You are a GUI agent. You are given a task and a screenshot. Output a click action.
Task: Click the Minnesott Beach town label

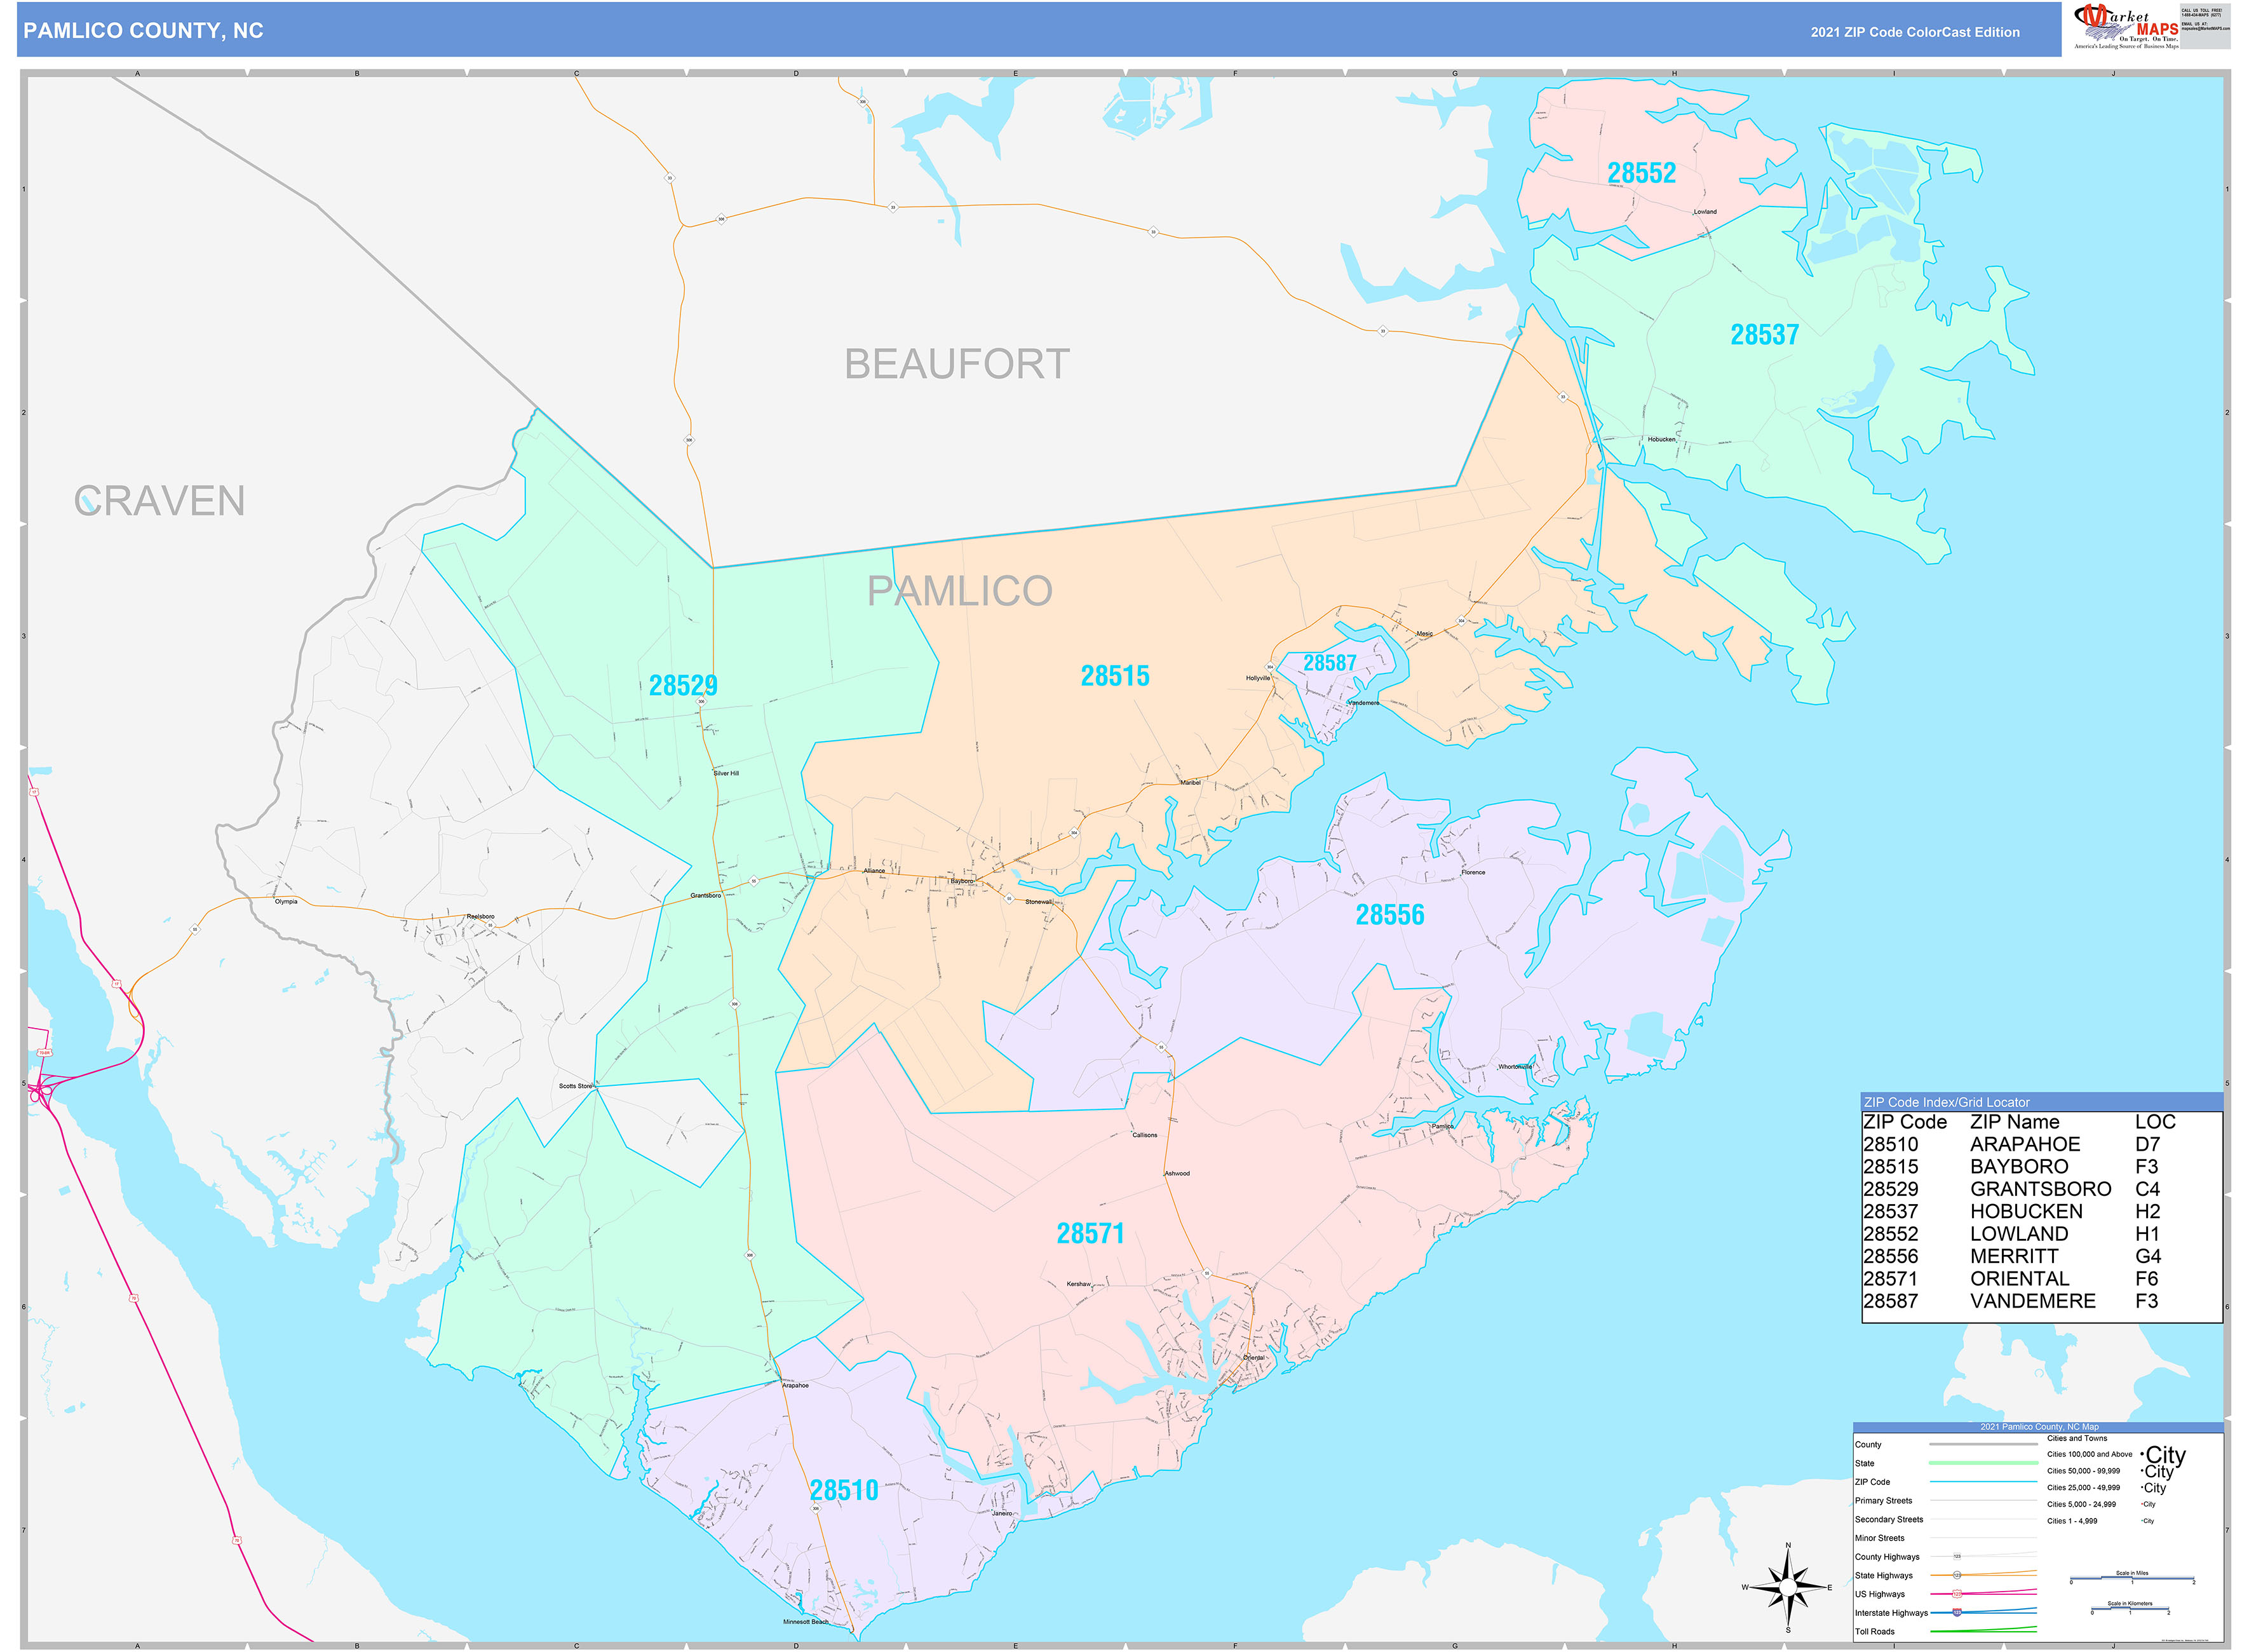click(805, 1622)
